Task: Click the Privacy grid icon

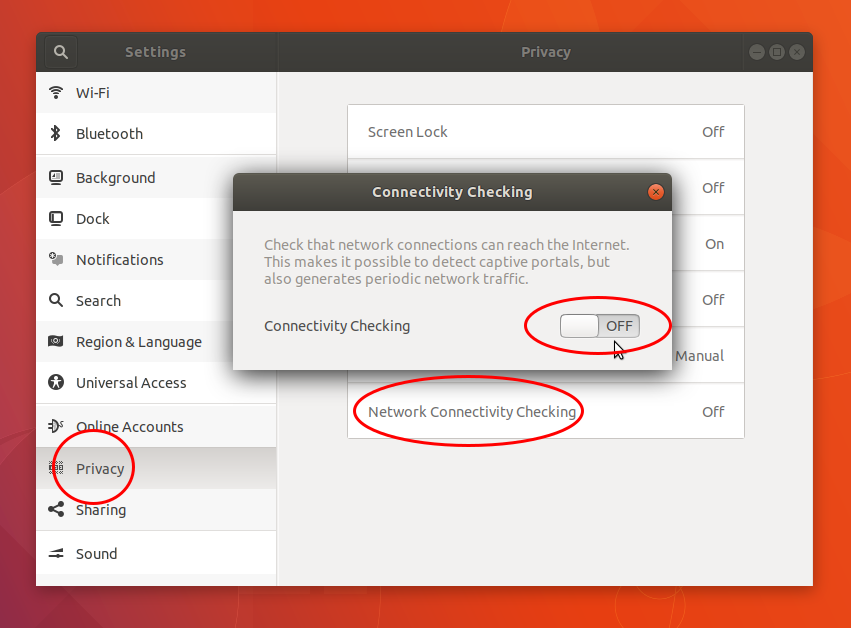Action: click(55, 467)
